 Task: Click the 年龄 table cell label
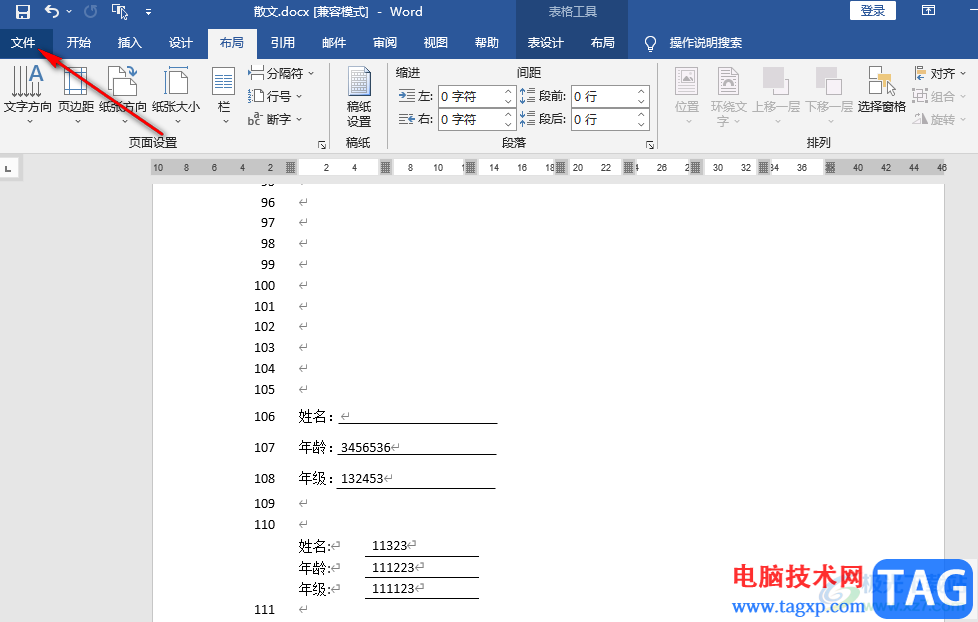point(314,568)
